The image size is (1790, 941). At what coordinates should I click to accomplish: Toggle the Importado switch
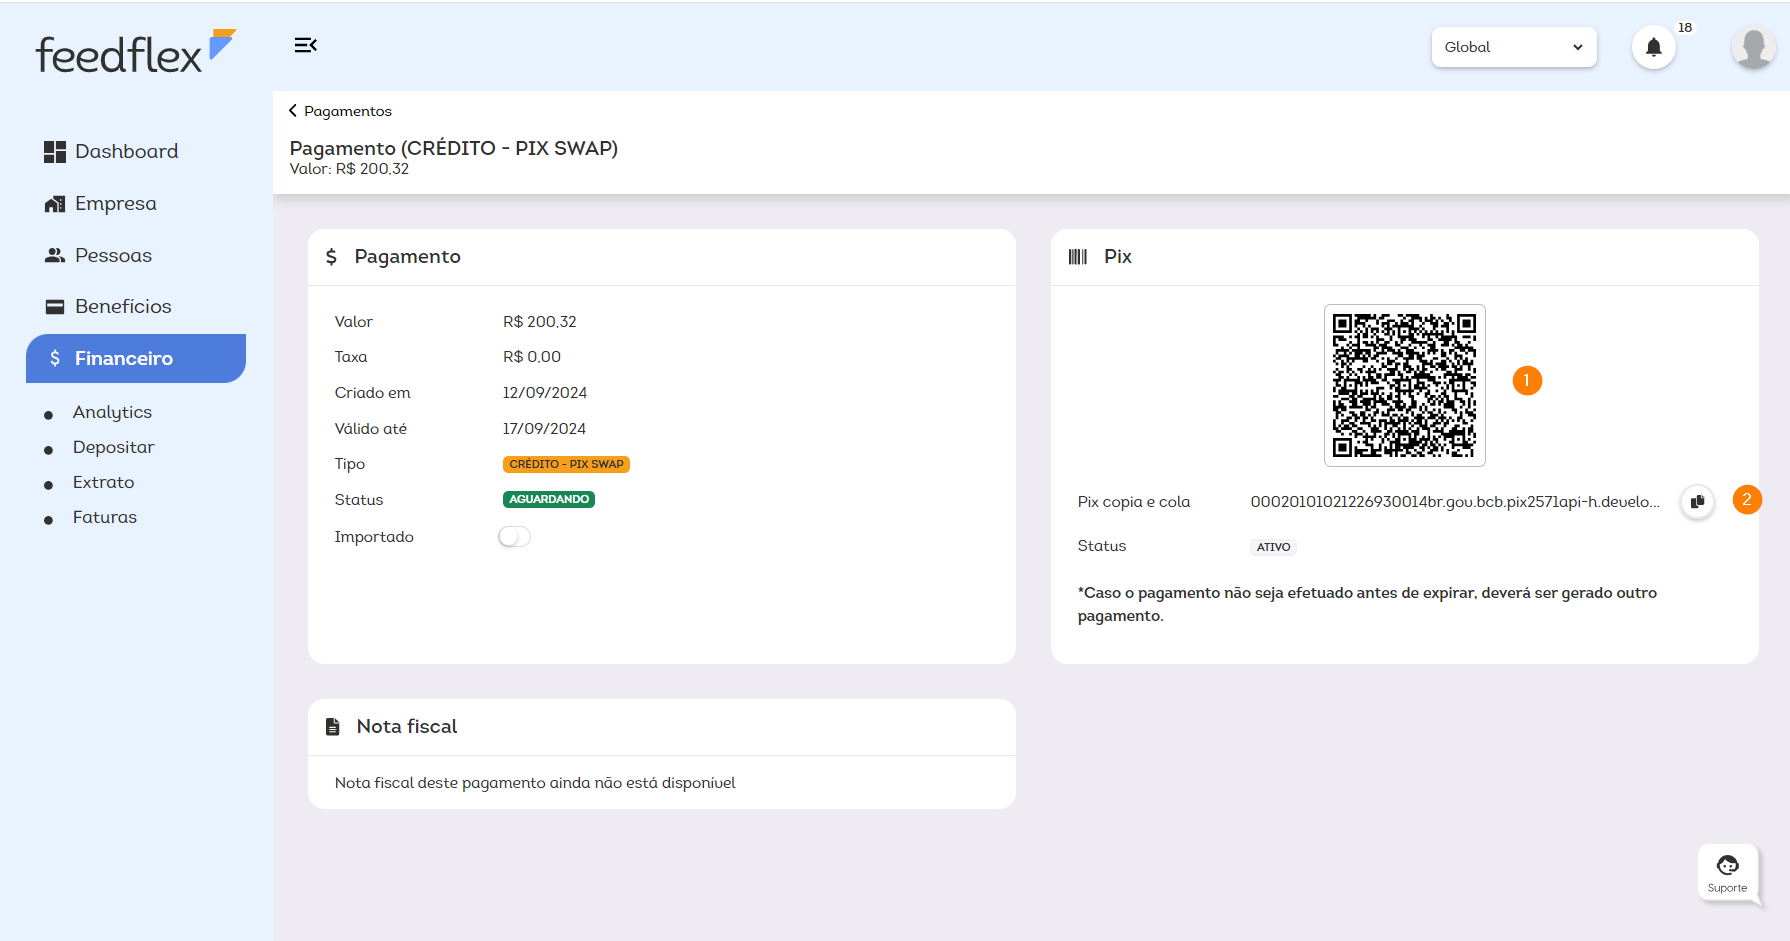(514, 537)
